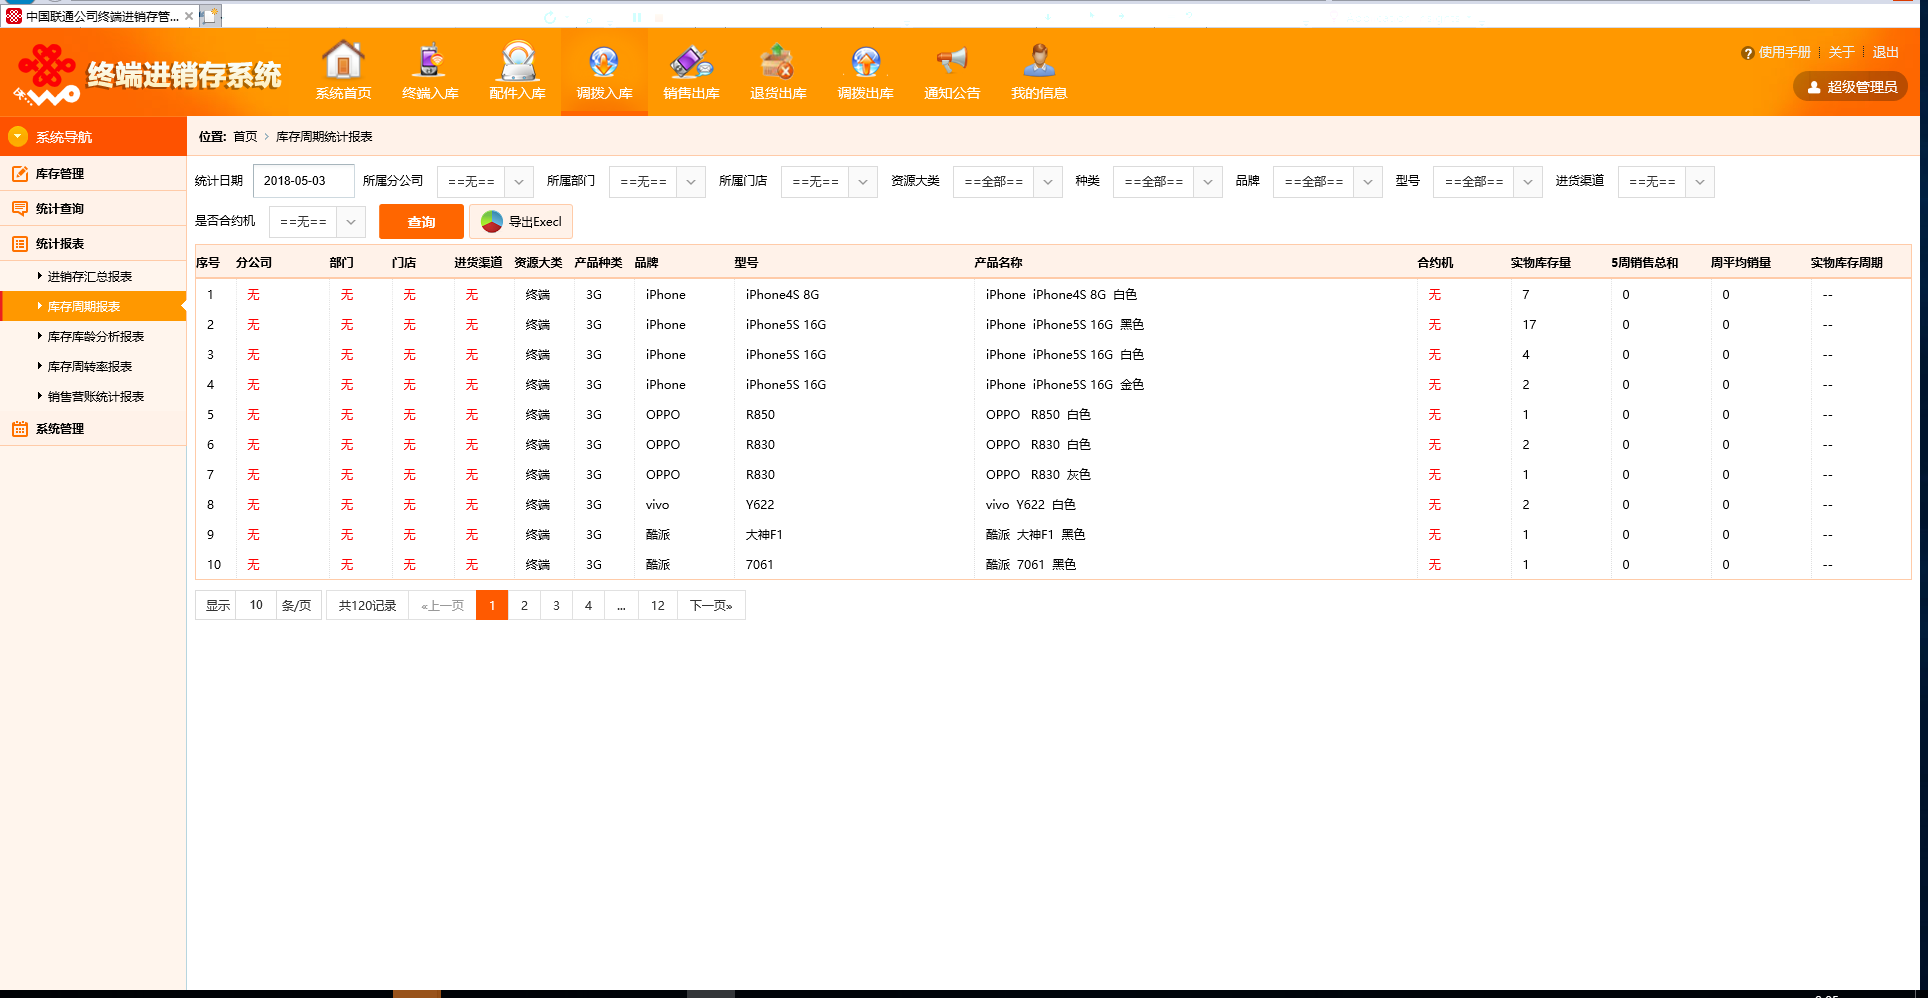Open 配件入库 toolbar icon

(x=517, y=61)
